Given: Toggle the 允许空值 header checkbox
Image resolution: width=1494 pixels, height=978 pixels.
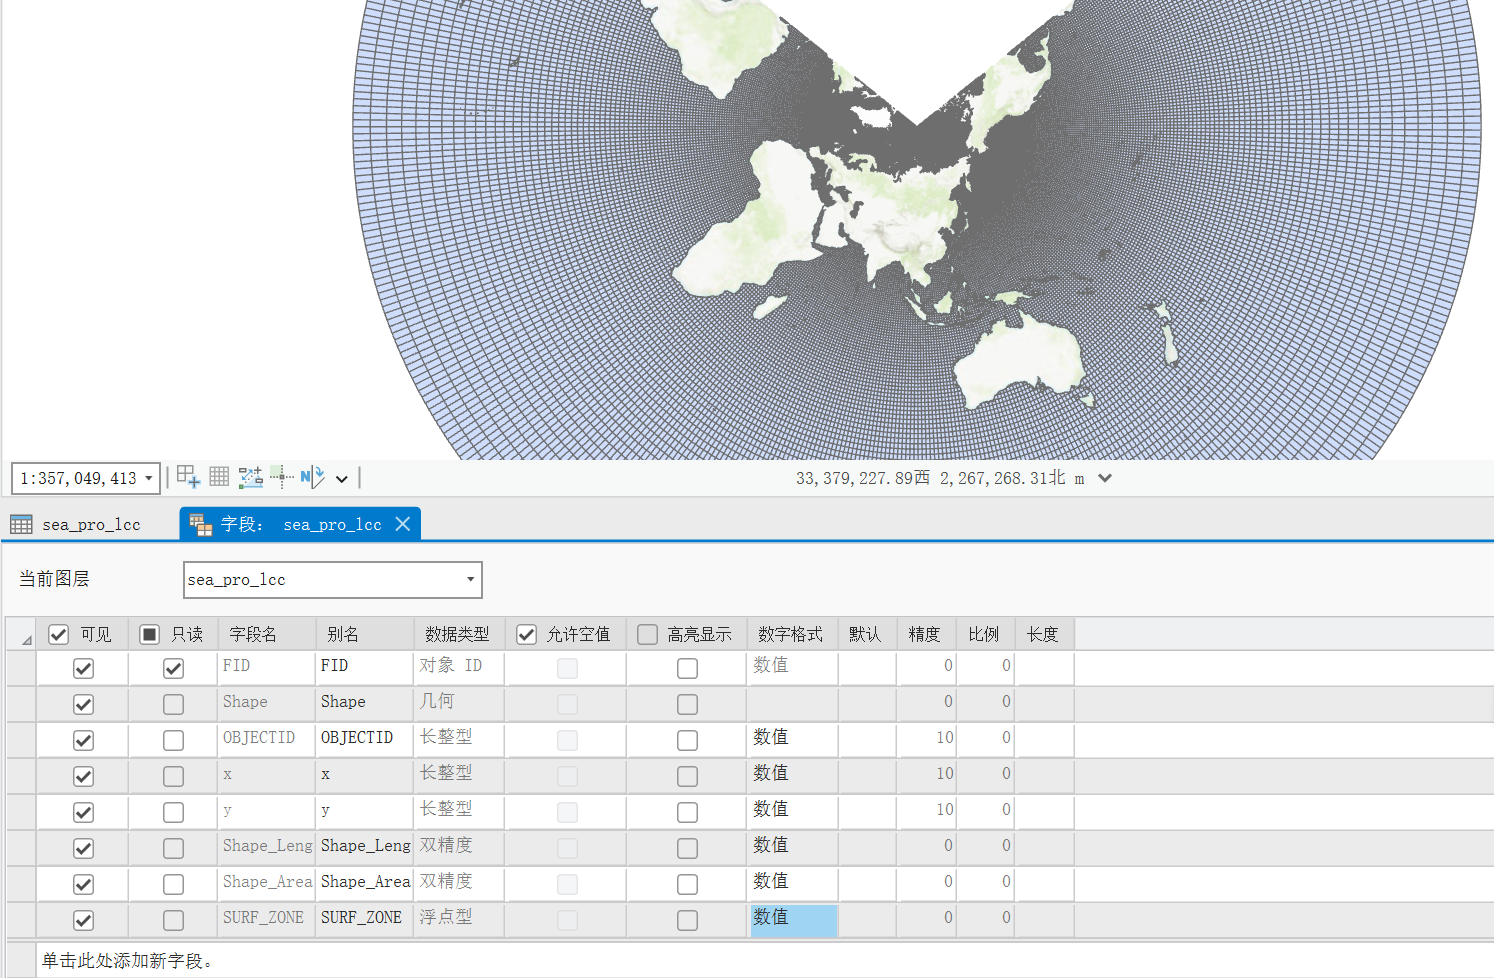Looking at the screenshot, I should click(527, 635).
